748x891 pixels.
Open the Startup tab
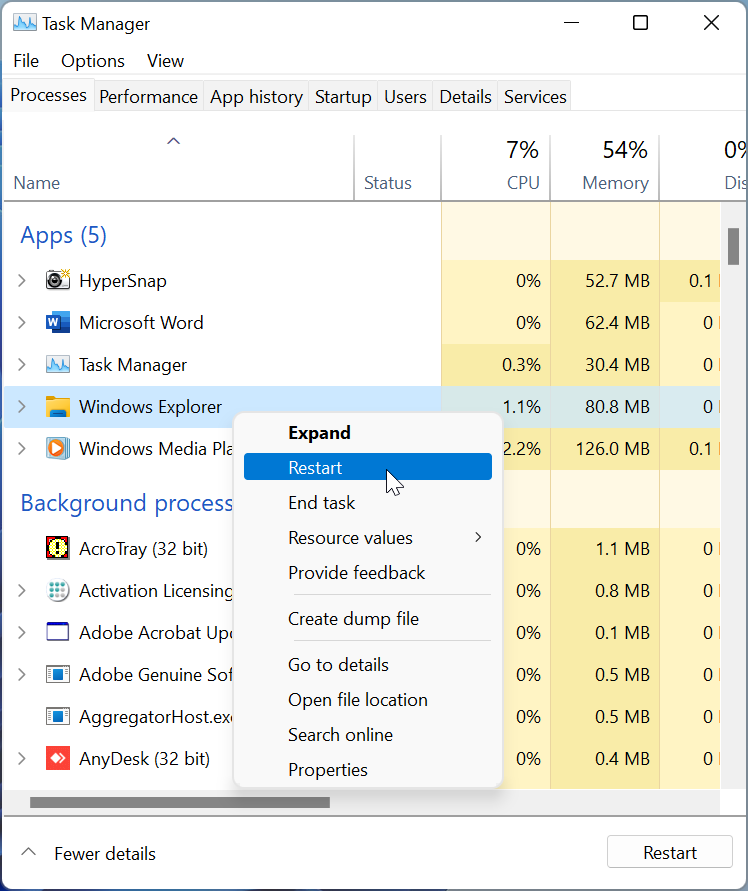tap(343, 97)
